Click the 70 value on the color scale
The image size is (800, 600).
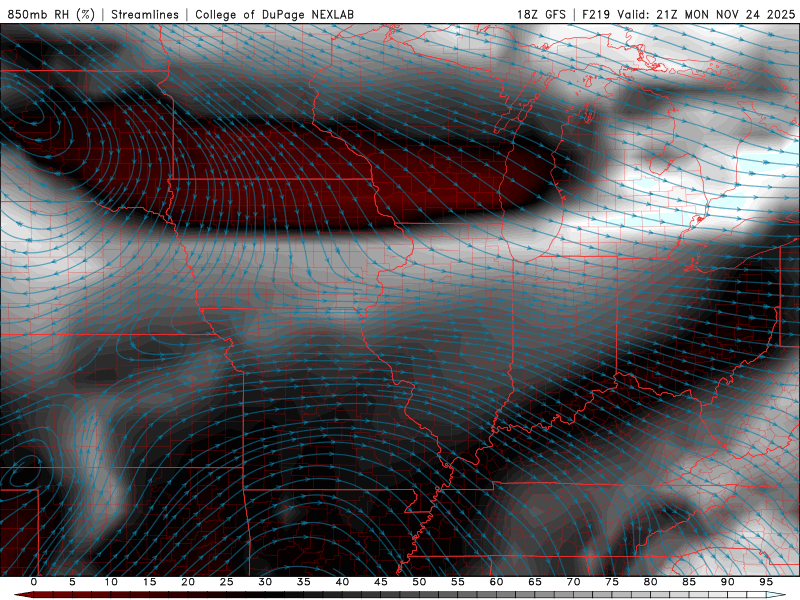(573, 582)
